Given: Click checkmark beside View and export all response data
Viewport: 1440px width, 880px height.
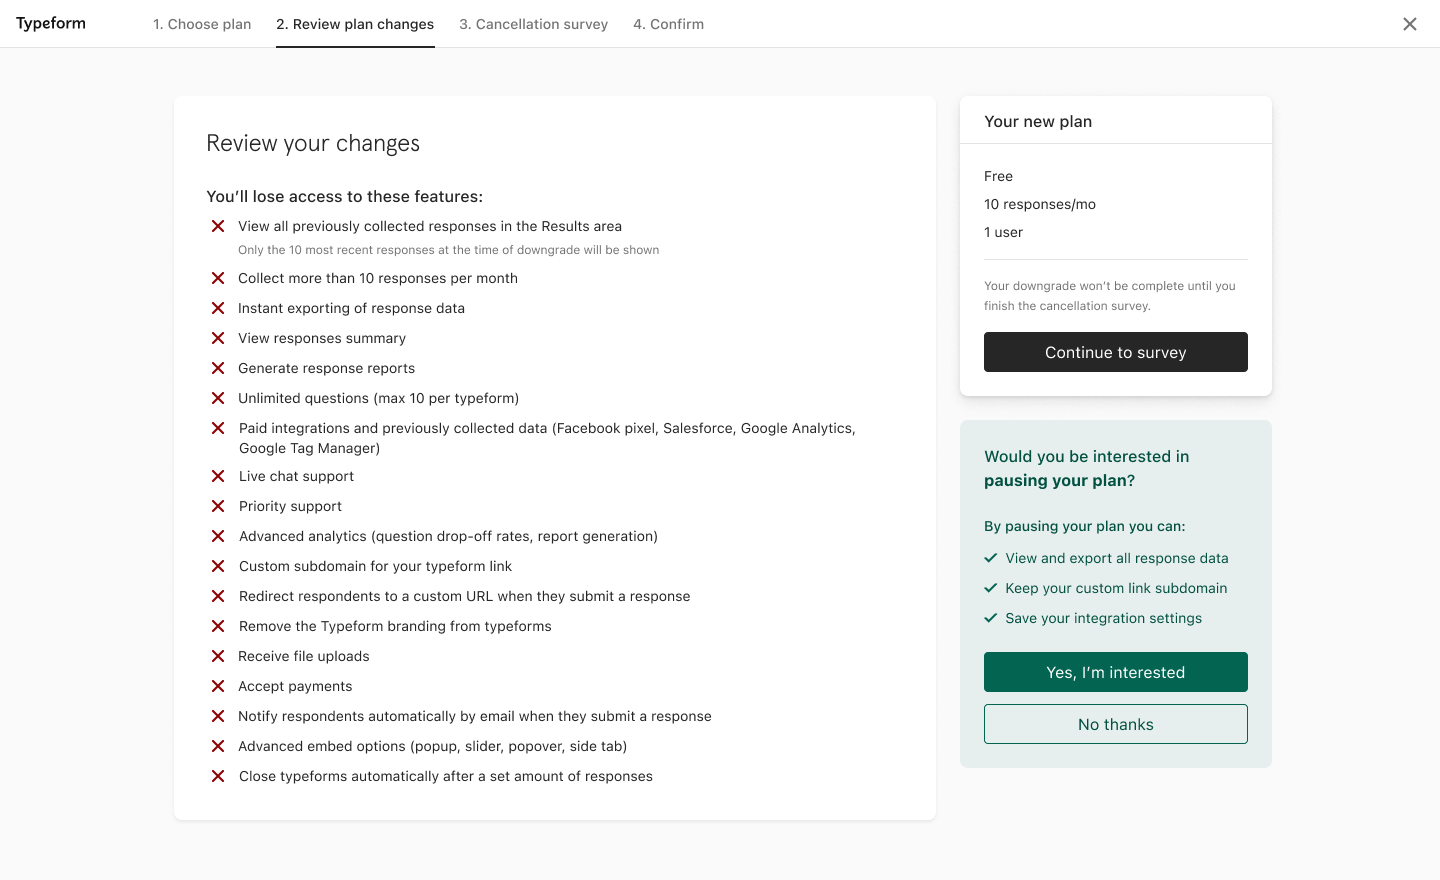Looking at the screenshot, I should pyautogui.click(x=991, y=558).
